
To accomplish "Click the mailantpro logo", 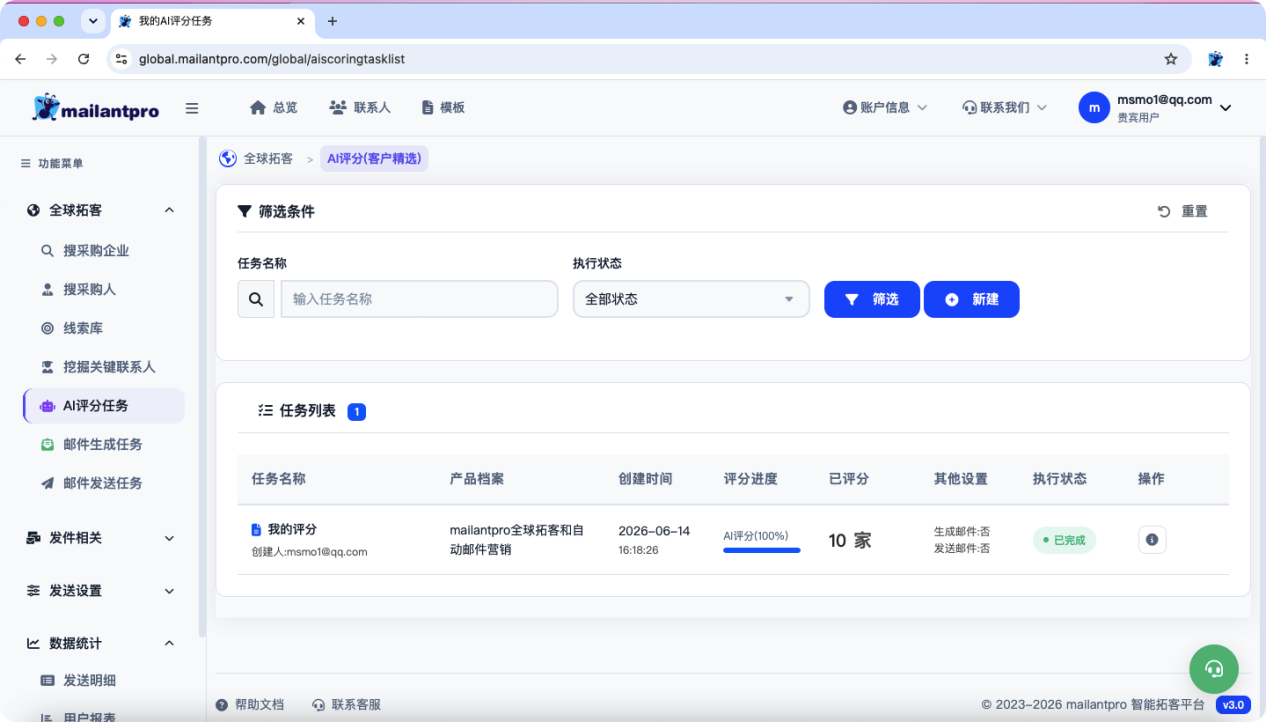I will (95, 108).
